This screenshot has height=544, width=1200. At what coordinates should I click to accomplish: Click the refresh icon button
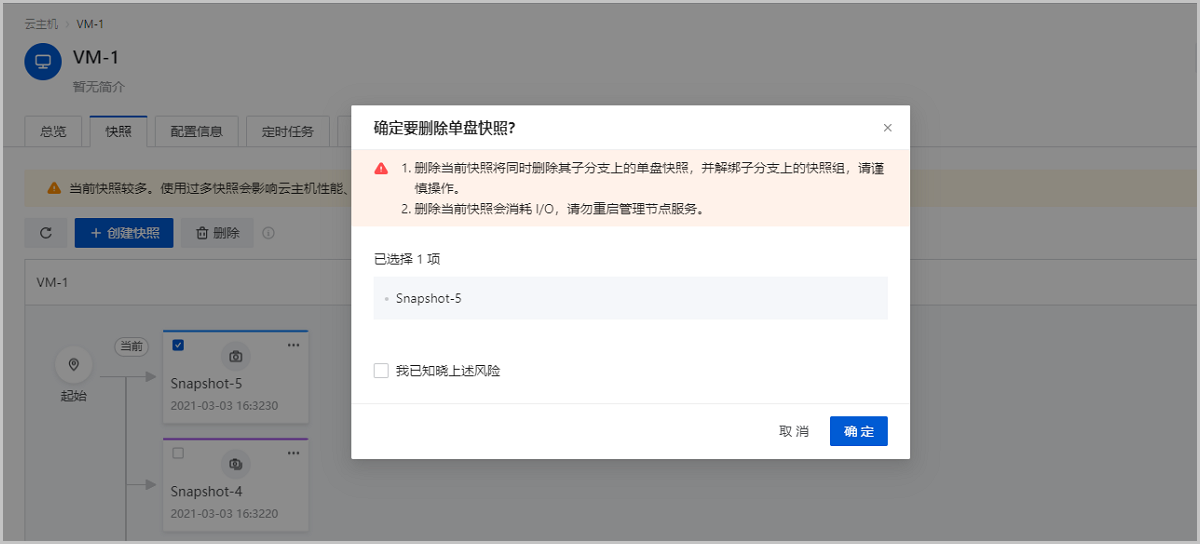tap(46, 233)
